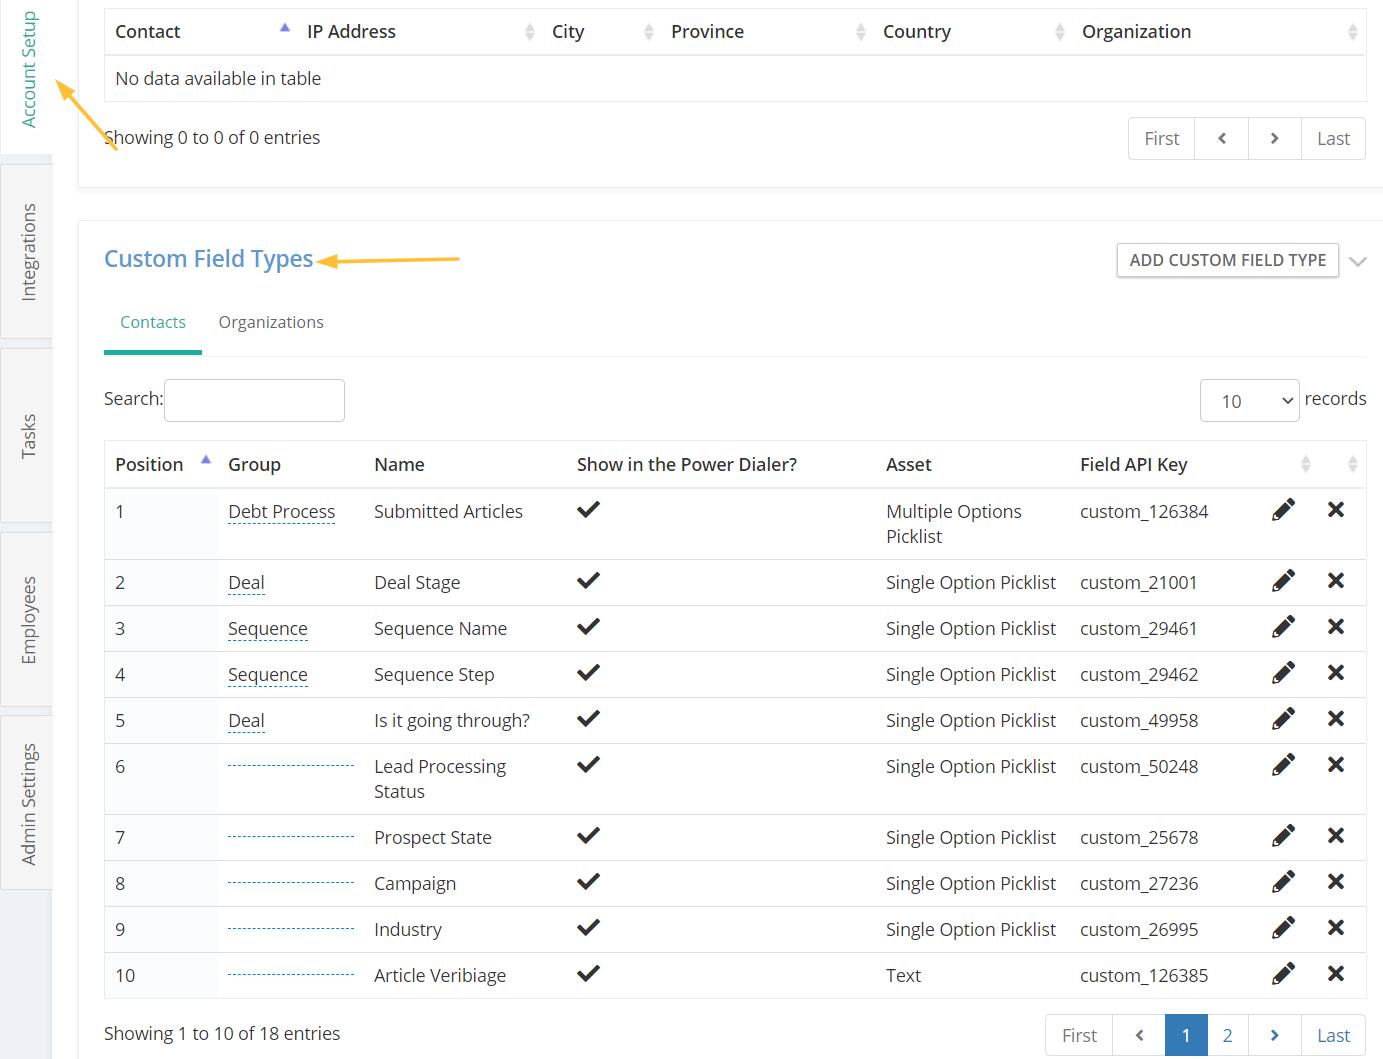Screen dimensions: 1383x1059
Task: Click ADD CUSTOM FIELD TYPE button
Action: pos(1227,260)
